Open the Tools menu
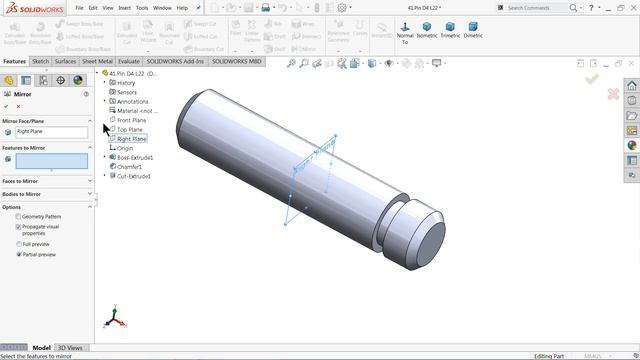This screenshot has height=360, width=640. tap(142, 8)
